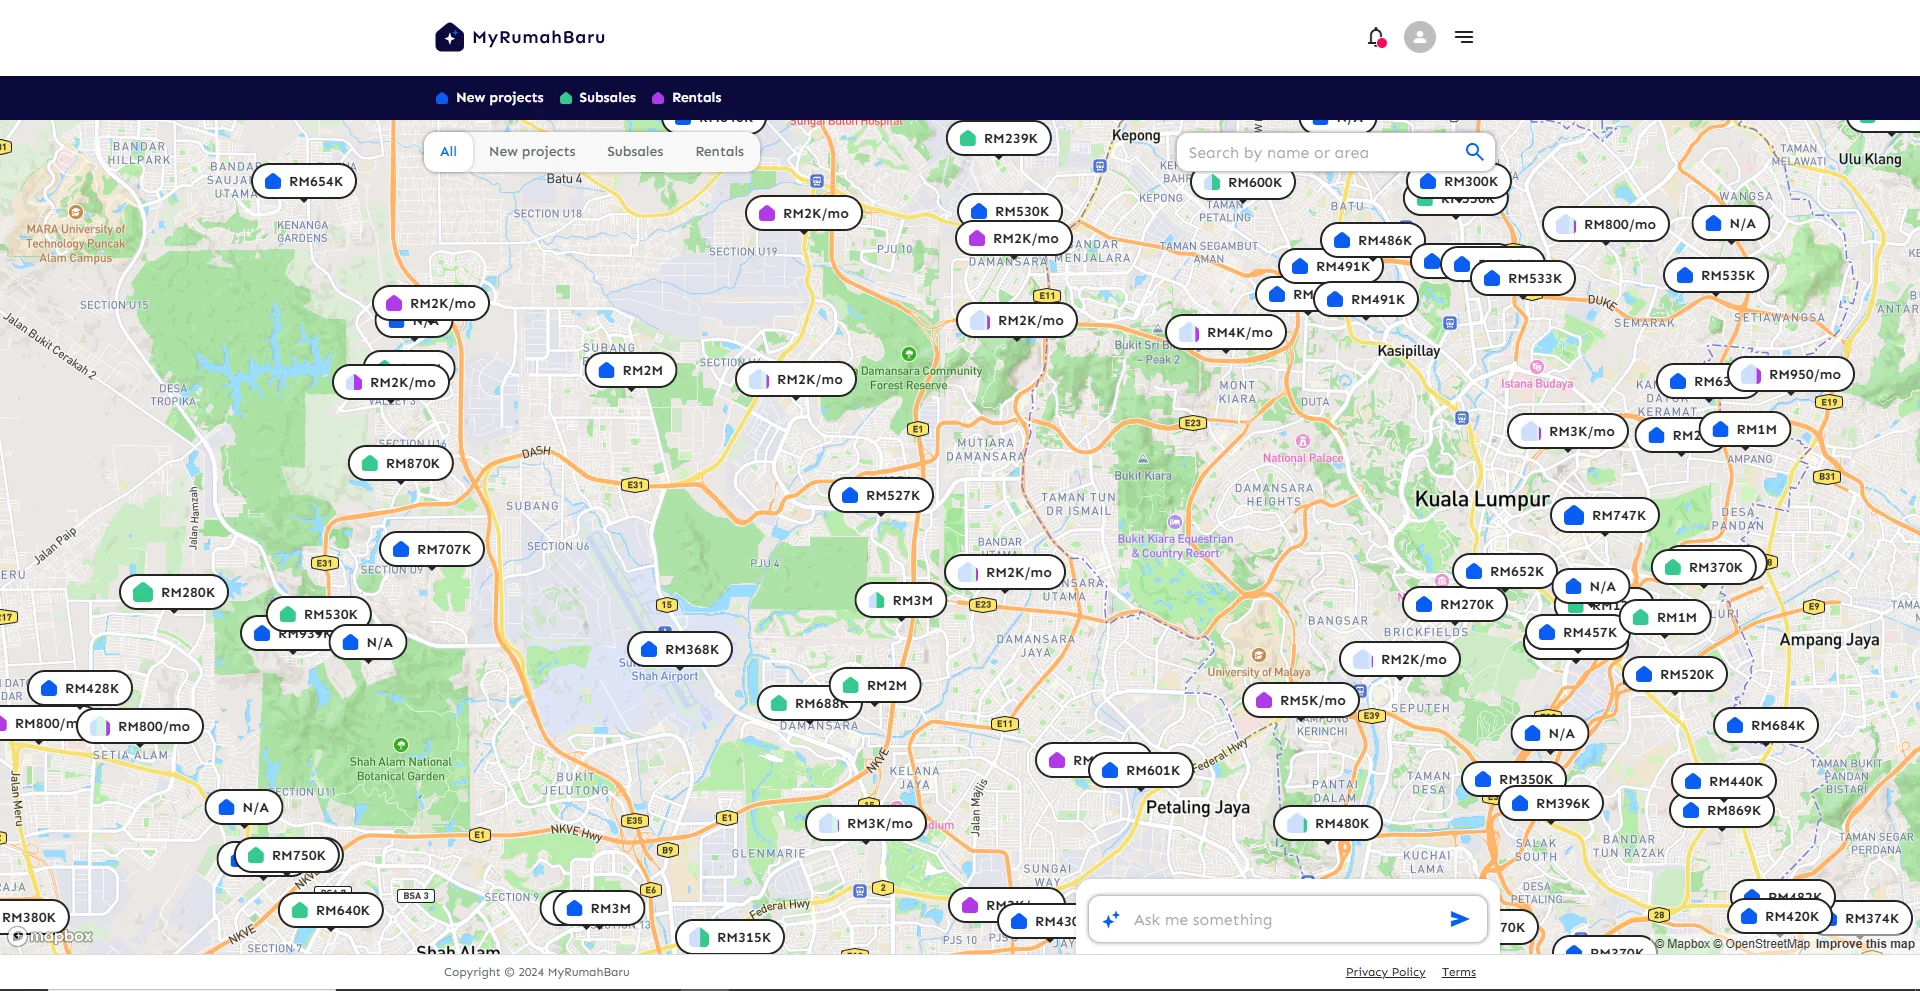Switch to the All filter tab
This screenshot has width=1920, height=991.
pyautogui.click(x=448, y=152)
